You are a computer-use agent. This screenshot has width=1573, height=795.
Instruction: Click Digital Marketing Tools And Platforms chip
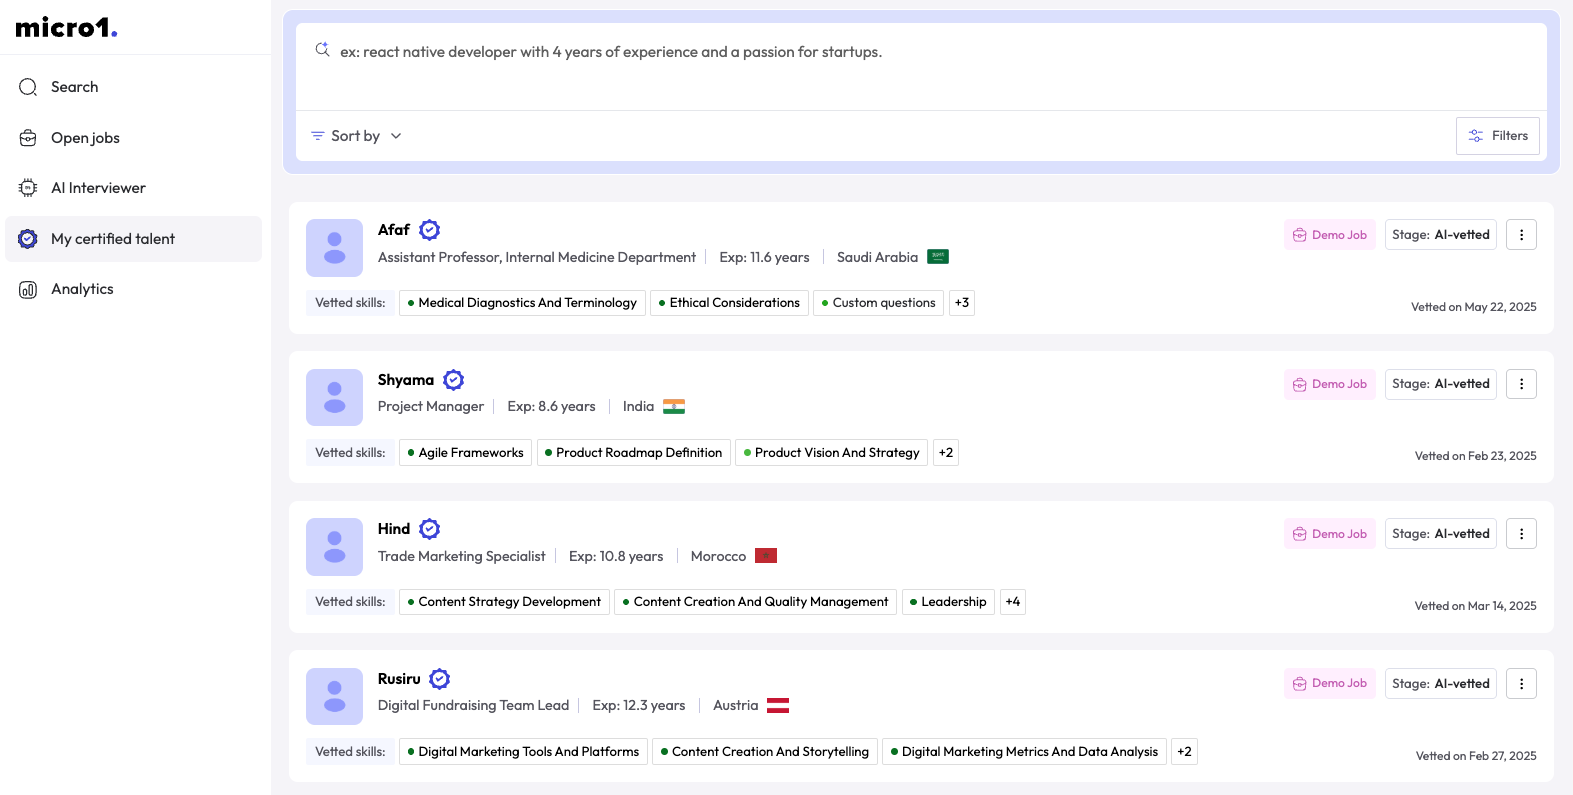pyautogui.click(x=523, y=752)
